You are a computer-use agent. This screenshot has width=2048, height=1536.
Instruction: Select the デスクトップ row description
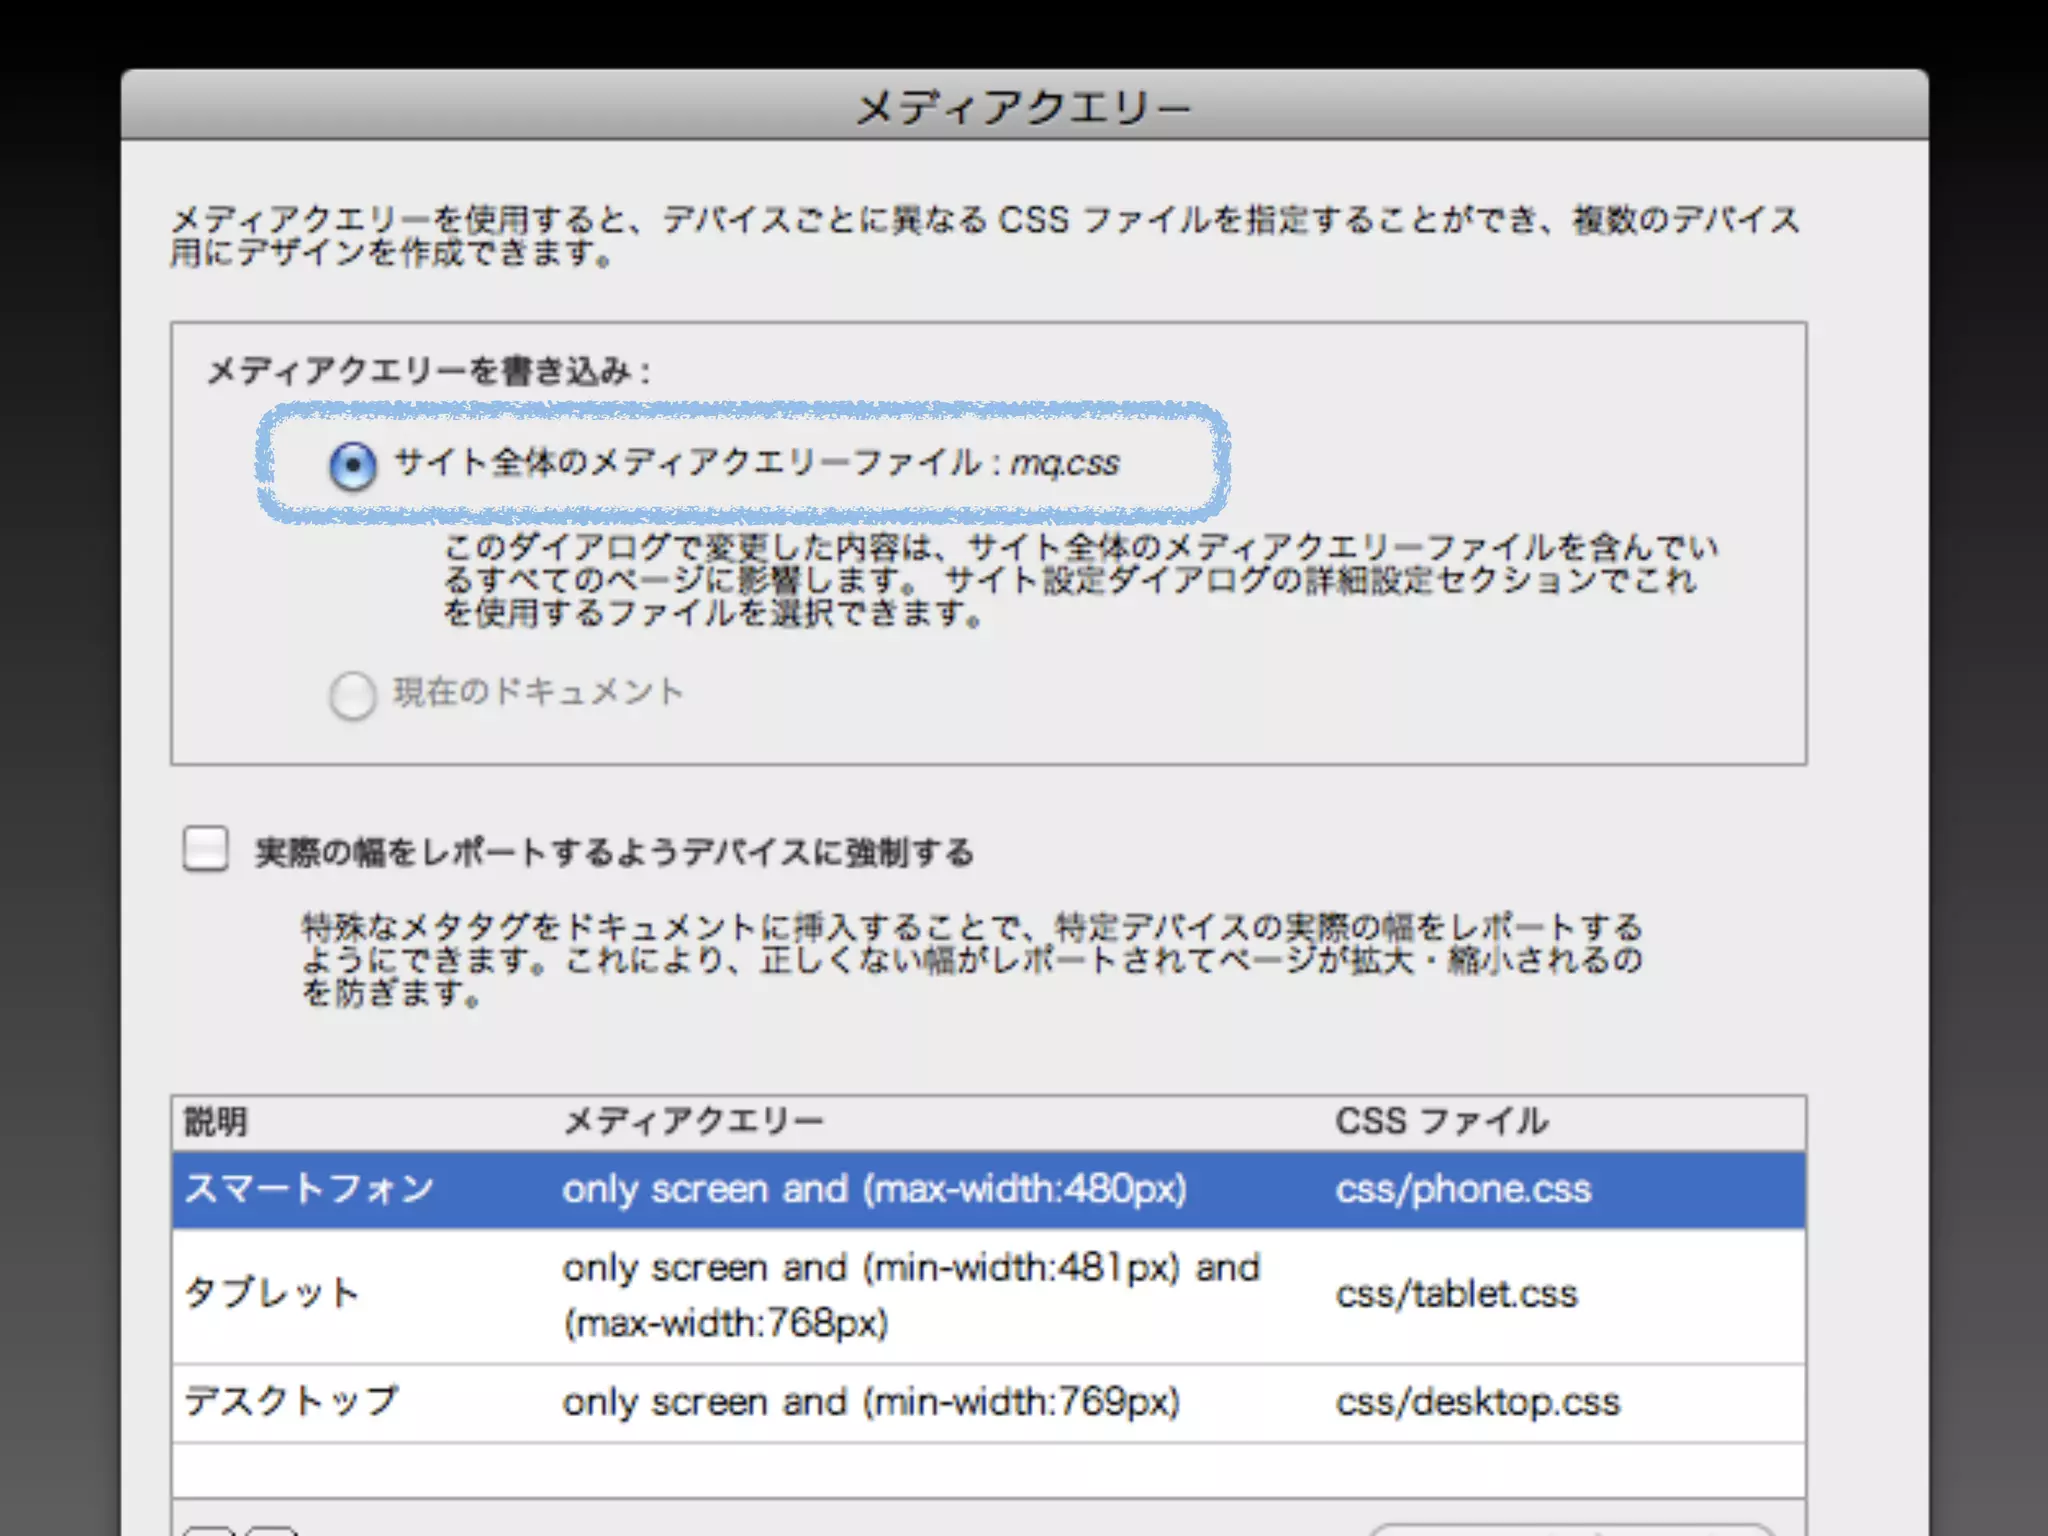(x=292, y=1400)
